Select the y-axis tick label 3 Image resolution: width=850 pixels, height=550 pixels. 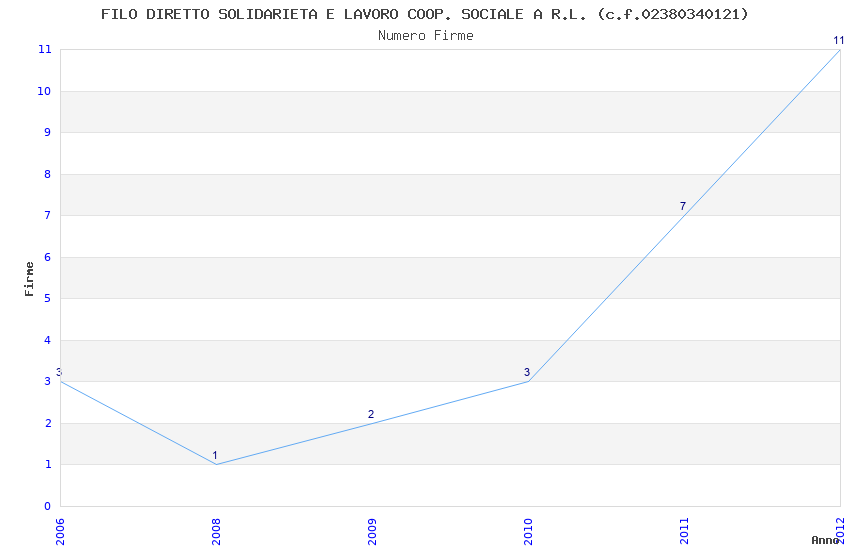(x=48, y=381)
